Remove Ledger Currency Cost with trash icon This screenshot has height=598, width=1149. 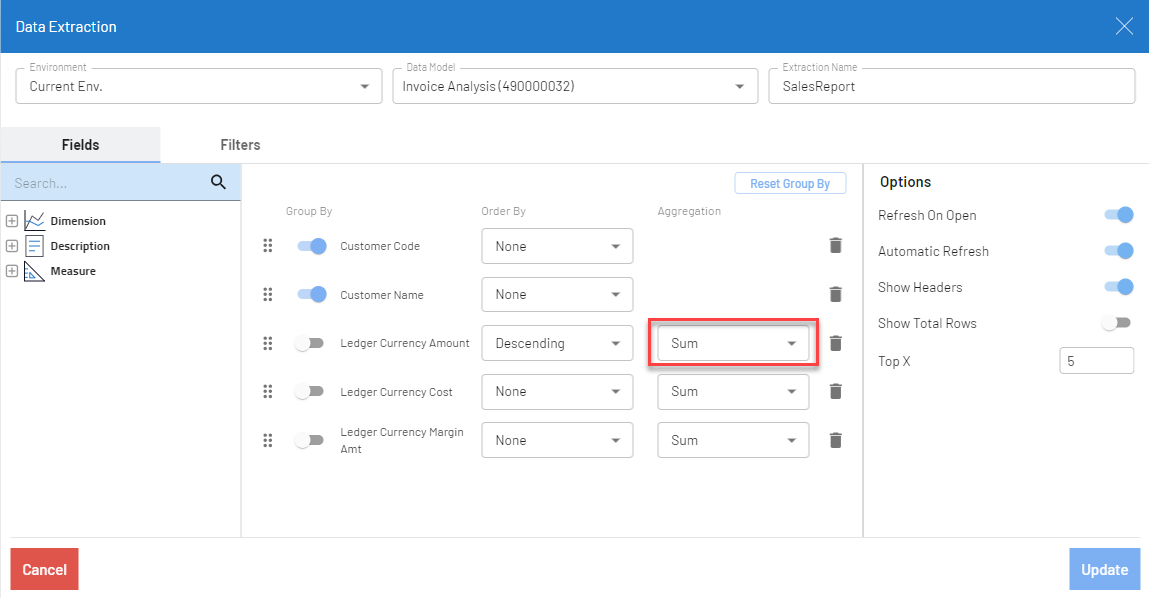(x=835, y=391)
